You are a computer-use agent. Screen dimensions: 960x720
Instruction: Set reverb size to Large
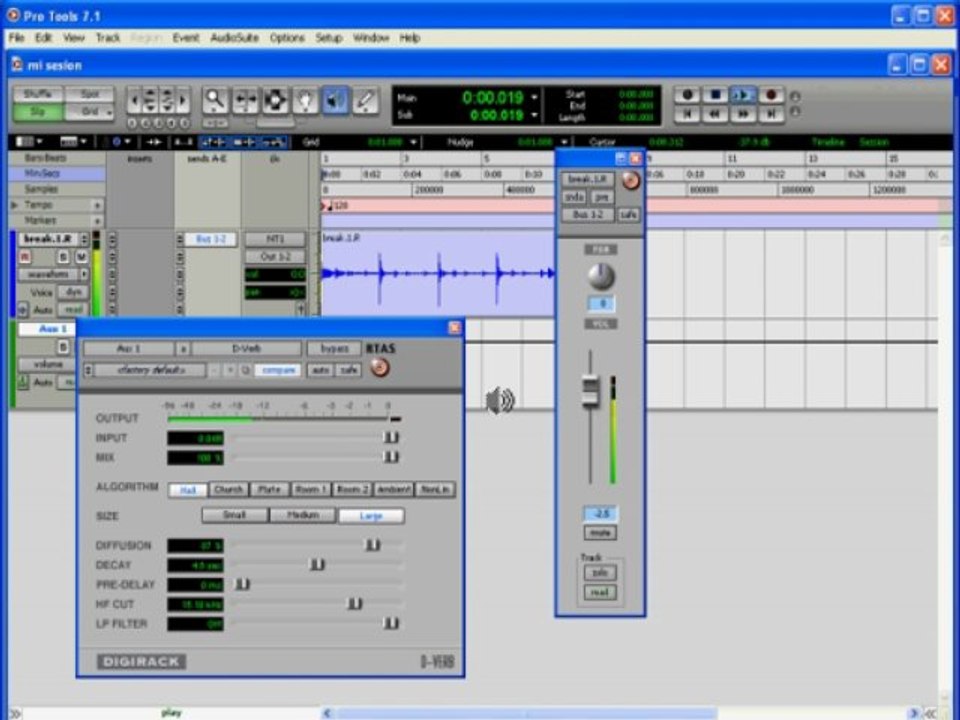pos(371,516)
